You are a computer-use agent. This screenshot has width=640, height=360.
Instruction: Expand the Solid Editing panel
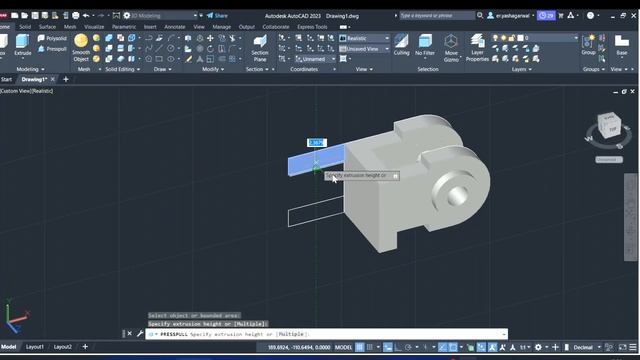[122, 69]
